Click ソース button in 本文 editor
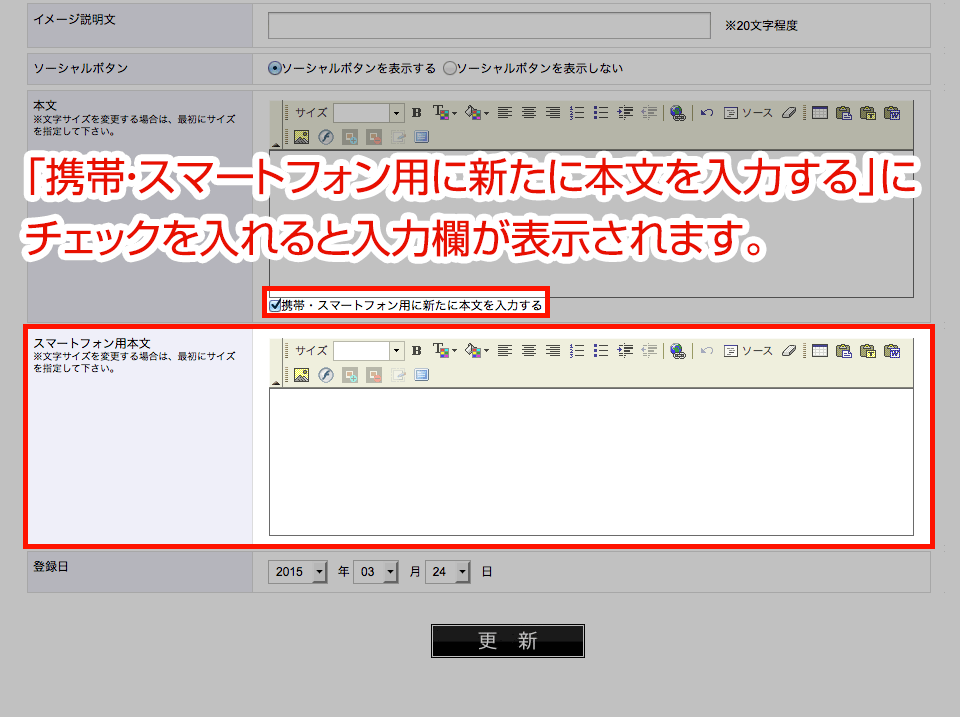Screen dimensions: 960x717 tap(748, 113)
